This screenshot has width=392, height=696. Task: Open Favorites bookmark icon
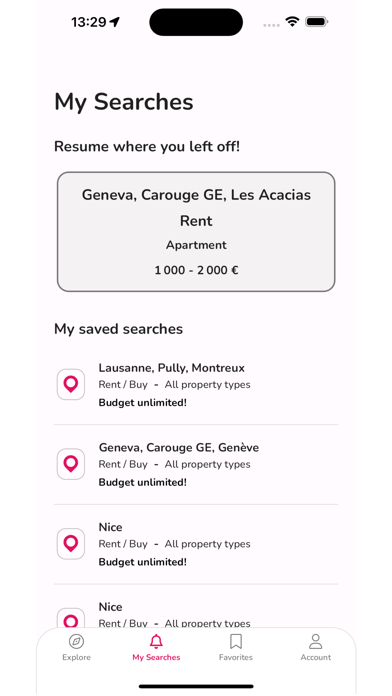[x=236, y=641]
